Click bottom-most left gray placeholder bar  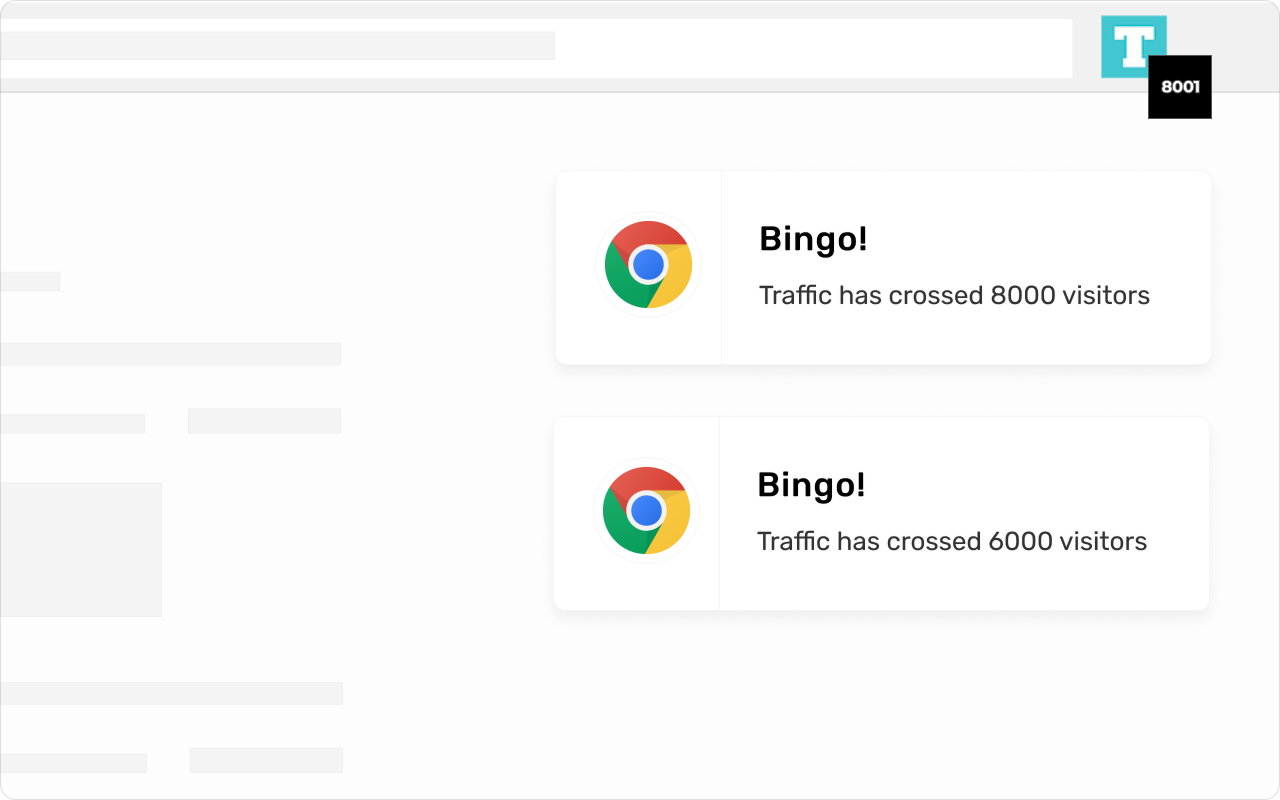point(73,763)
